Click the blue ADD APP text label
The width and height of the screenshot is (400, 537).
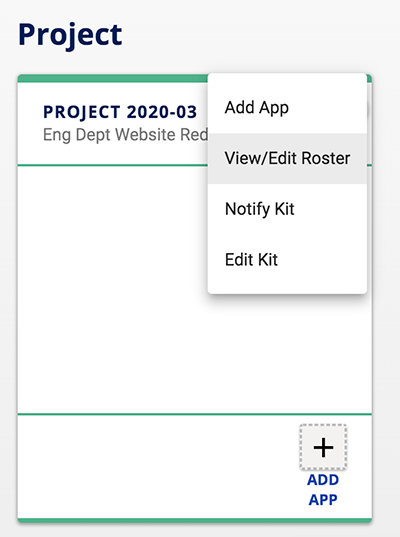(323, 490)
